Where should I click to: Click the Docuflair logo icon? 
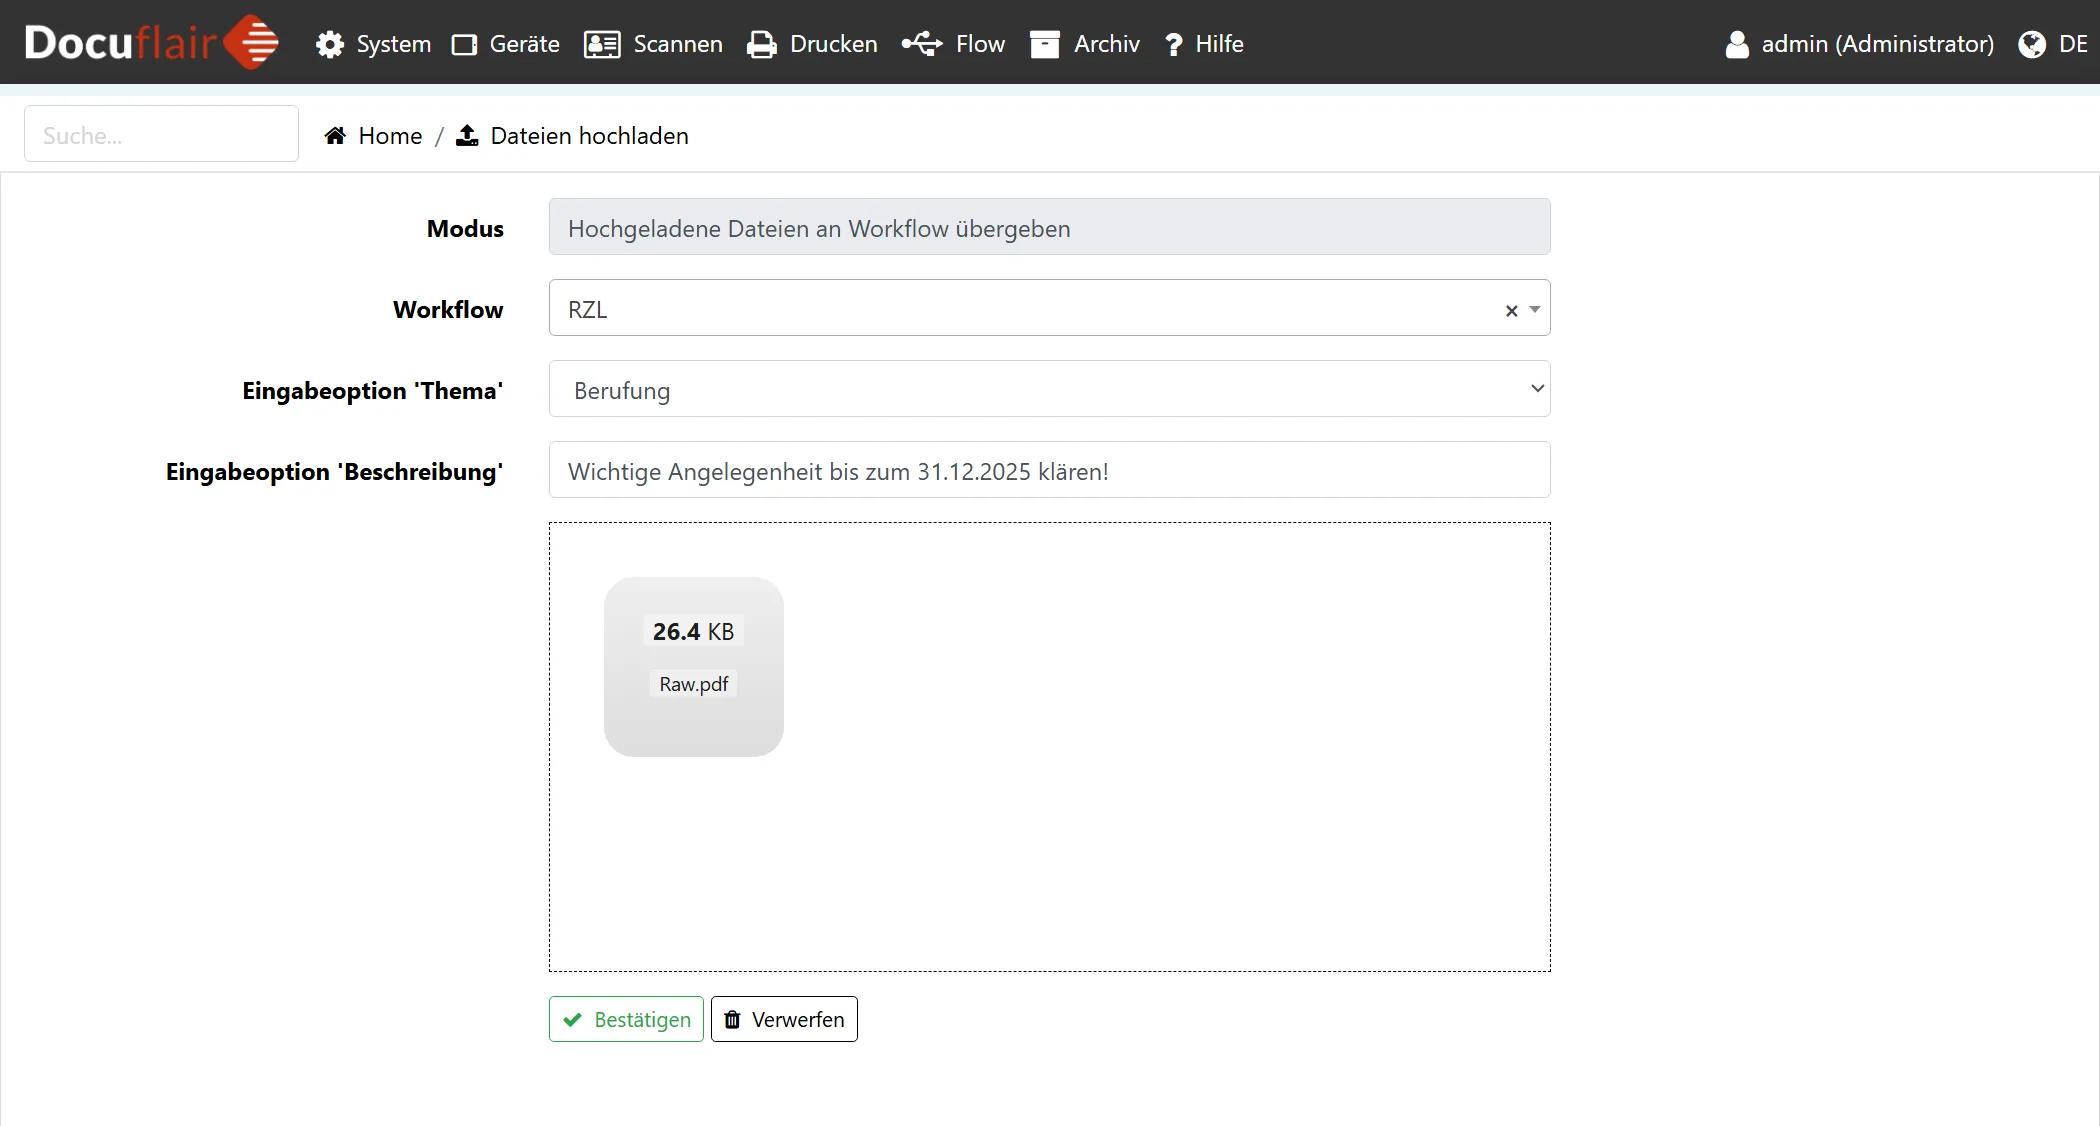251,43
